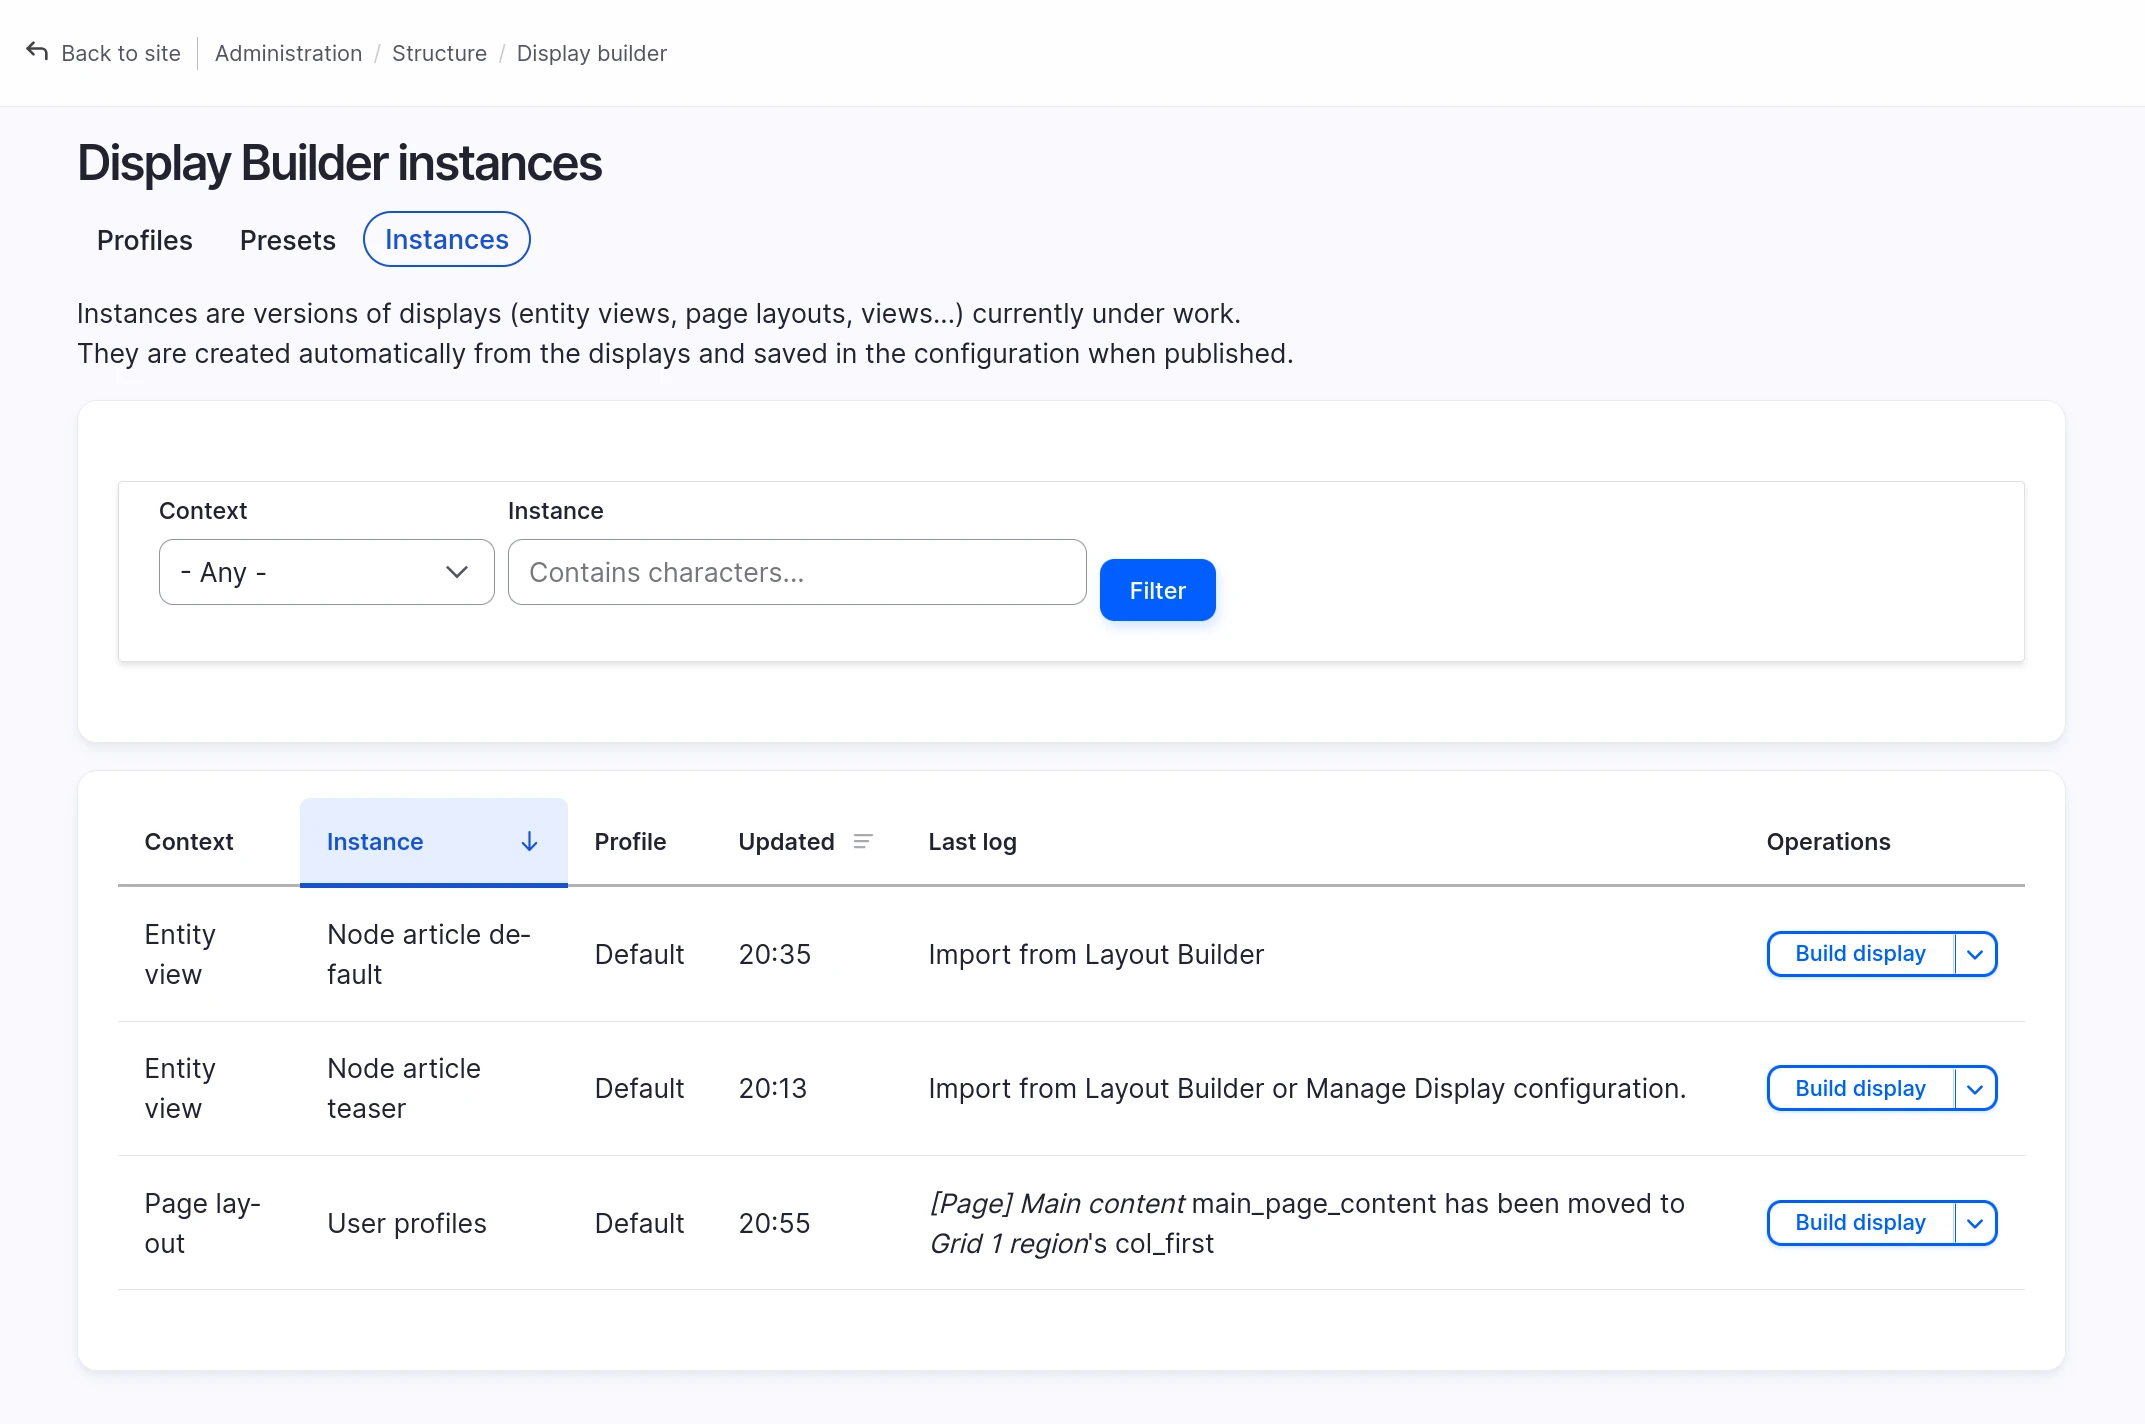The image size is (2145, 1424).
Task: Expand operations for Node article teaser
Action: click(x=1975, y=1089)
